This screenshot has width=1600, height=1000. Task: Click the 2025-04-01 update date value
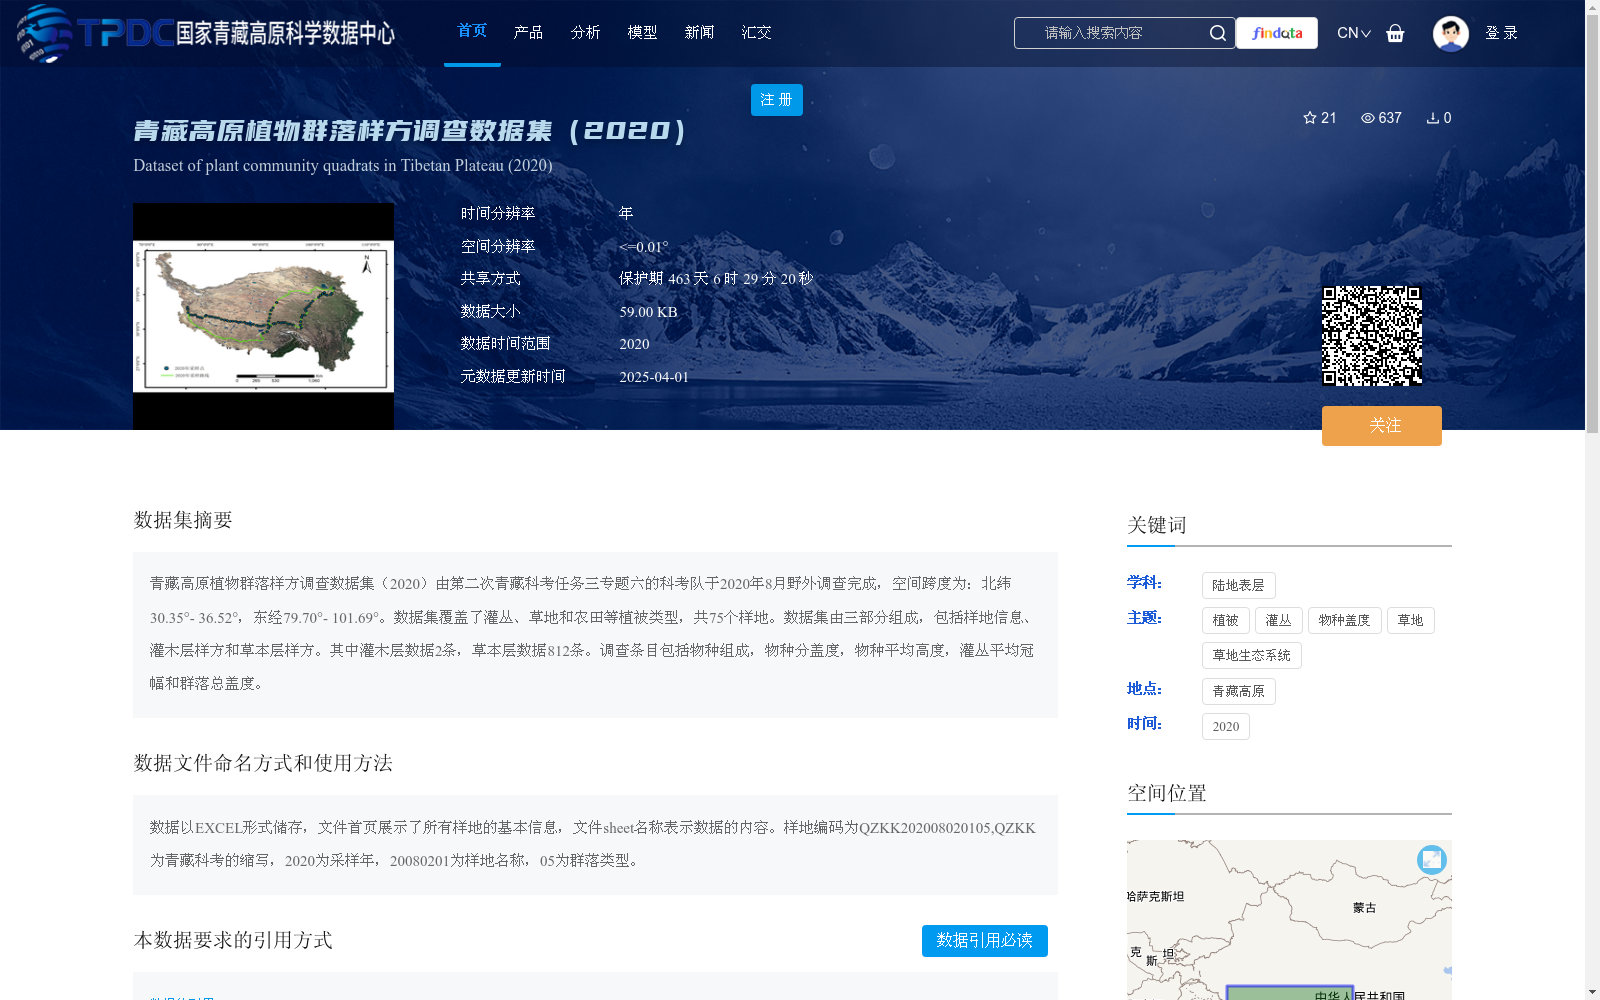click(654, 377)
